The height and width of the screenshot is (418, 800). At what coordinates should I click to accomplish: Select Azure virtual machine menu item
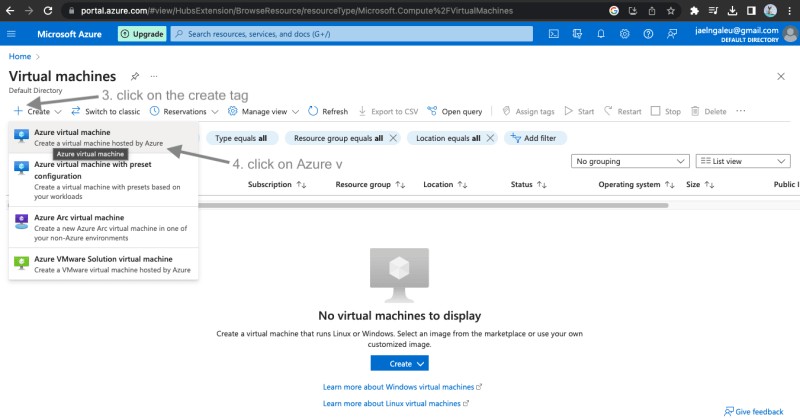[x=104, y=137]
